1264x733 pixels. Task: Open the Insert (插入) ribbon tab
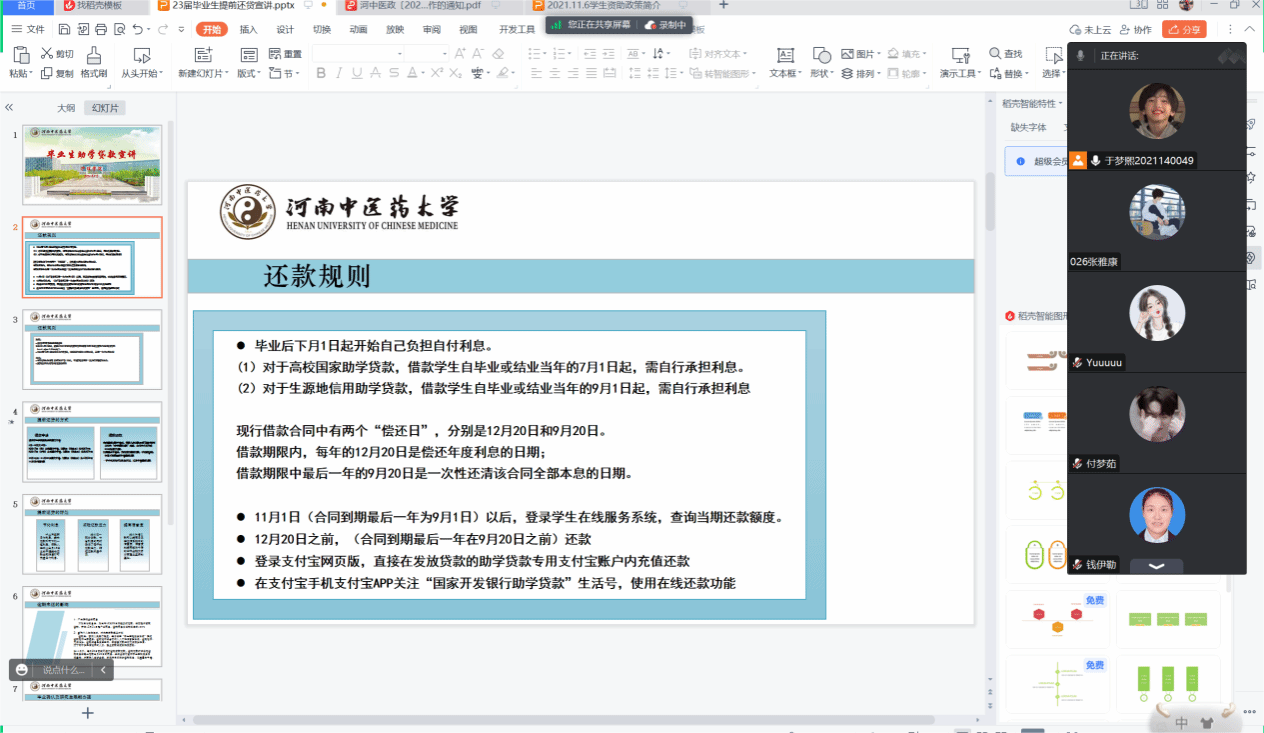(x=248, y=30)
